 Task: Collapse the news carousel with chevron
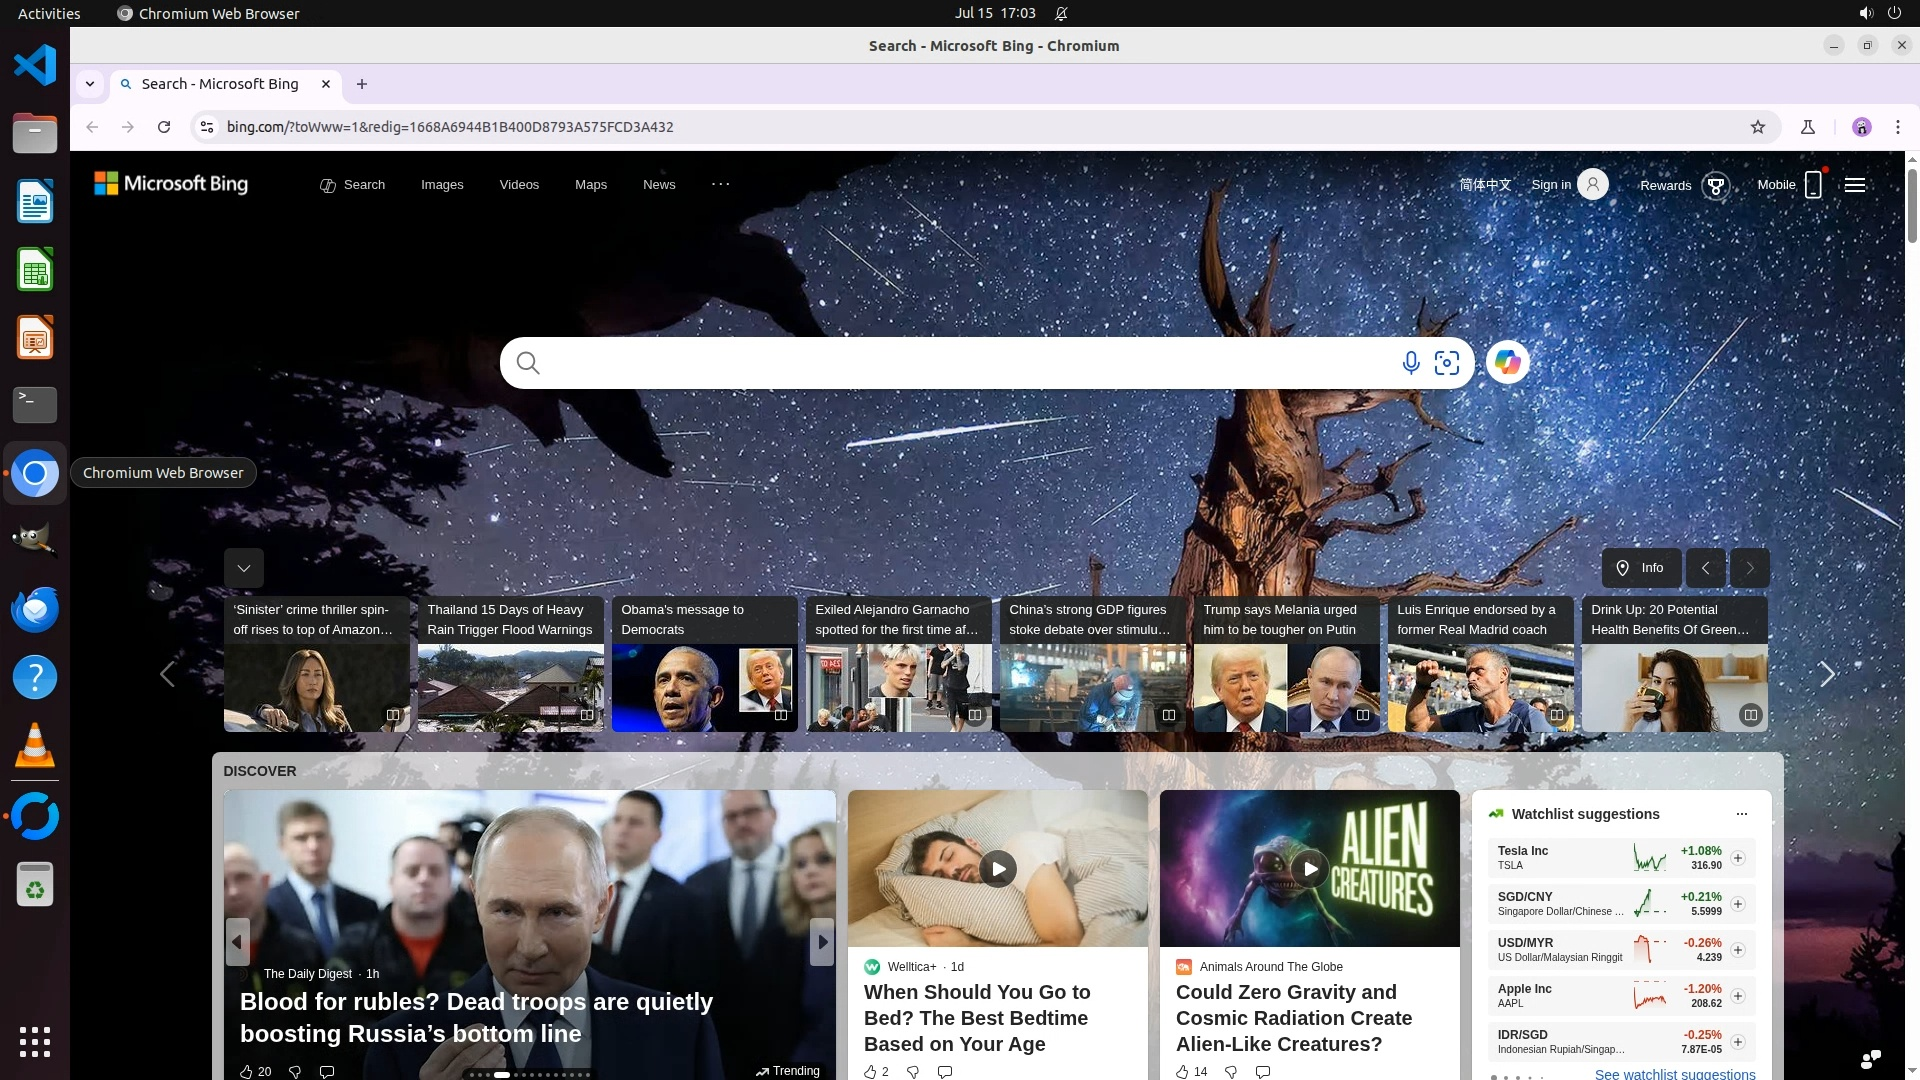click(x=243, y=568)
